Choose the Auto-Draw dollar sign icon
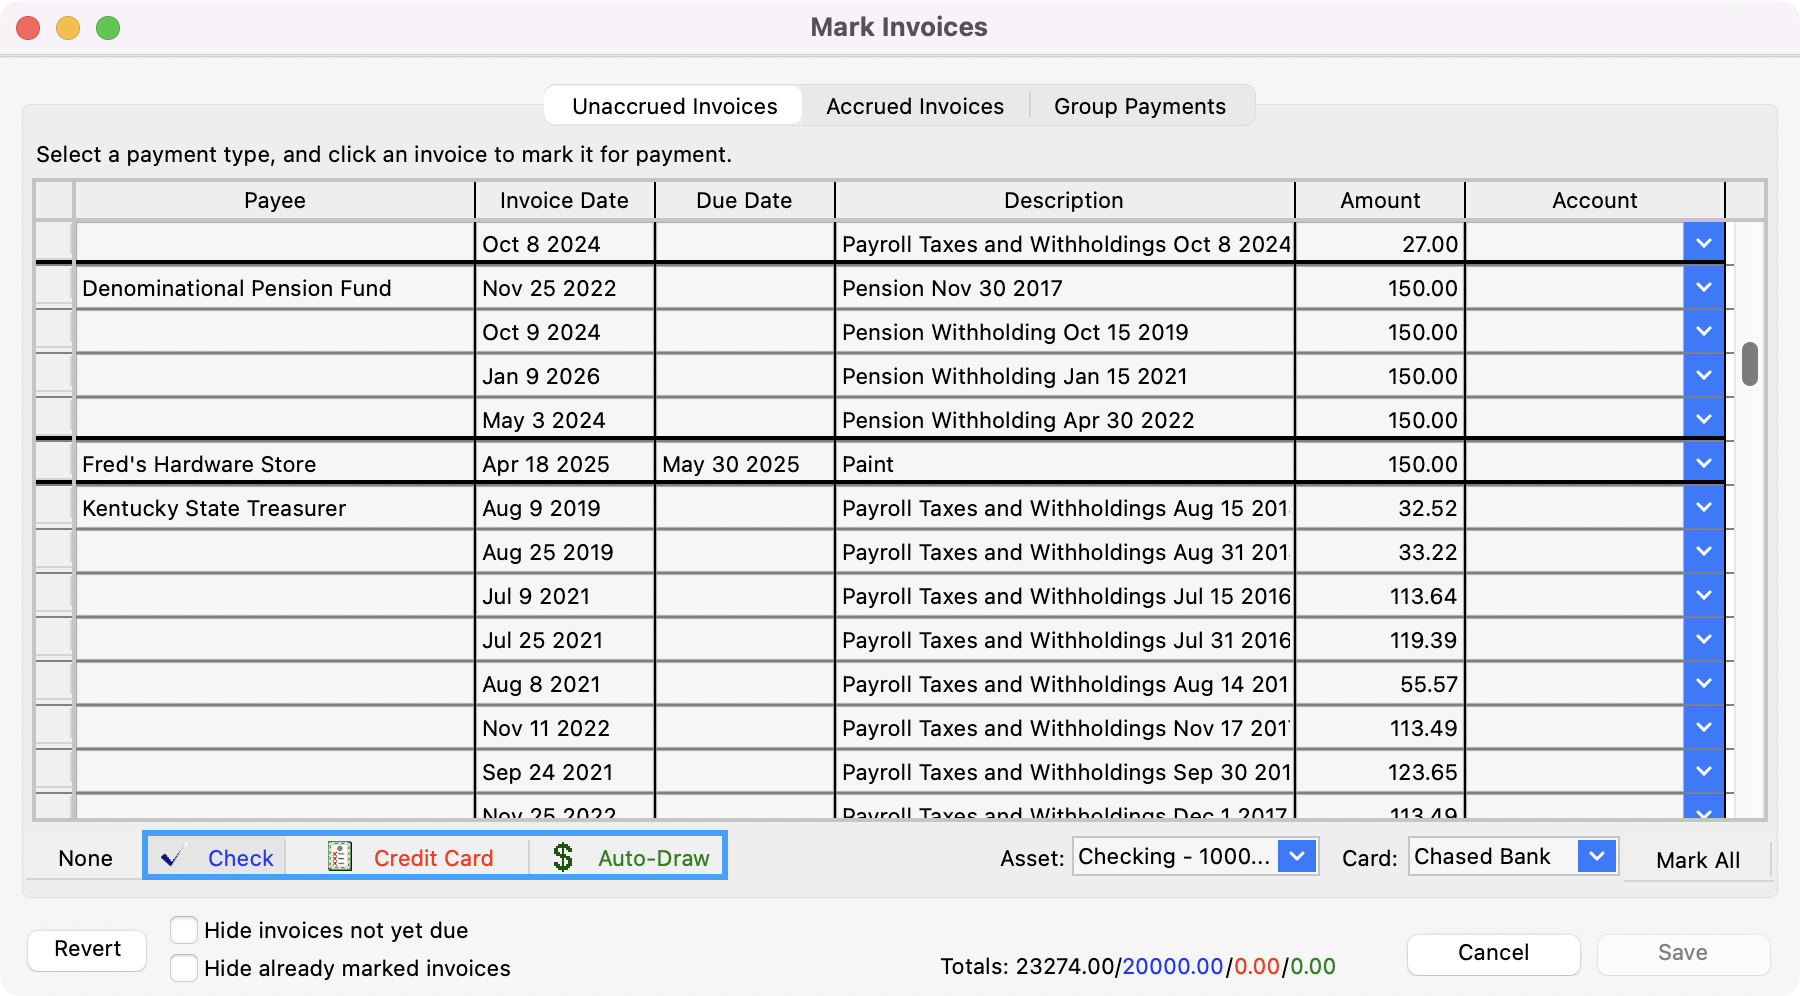 click(x=563, y=857)
